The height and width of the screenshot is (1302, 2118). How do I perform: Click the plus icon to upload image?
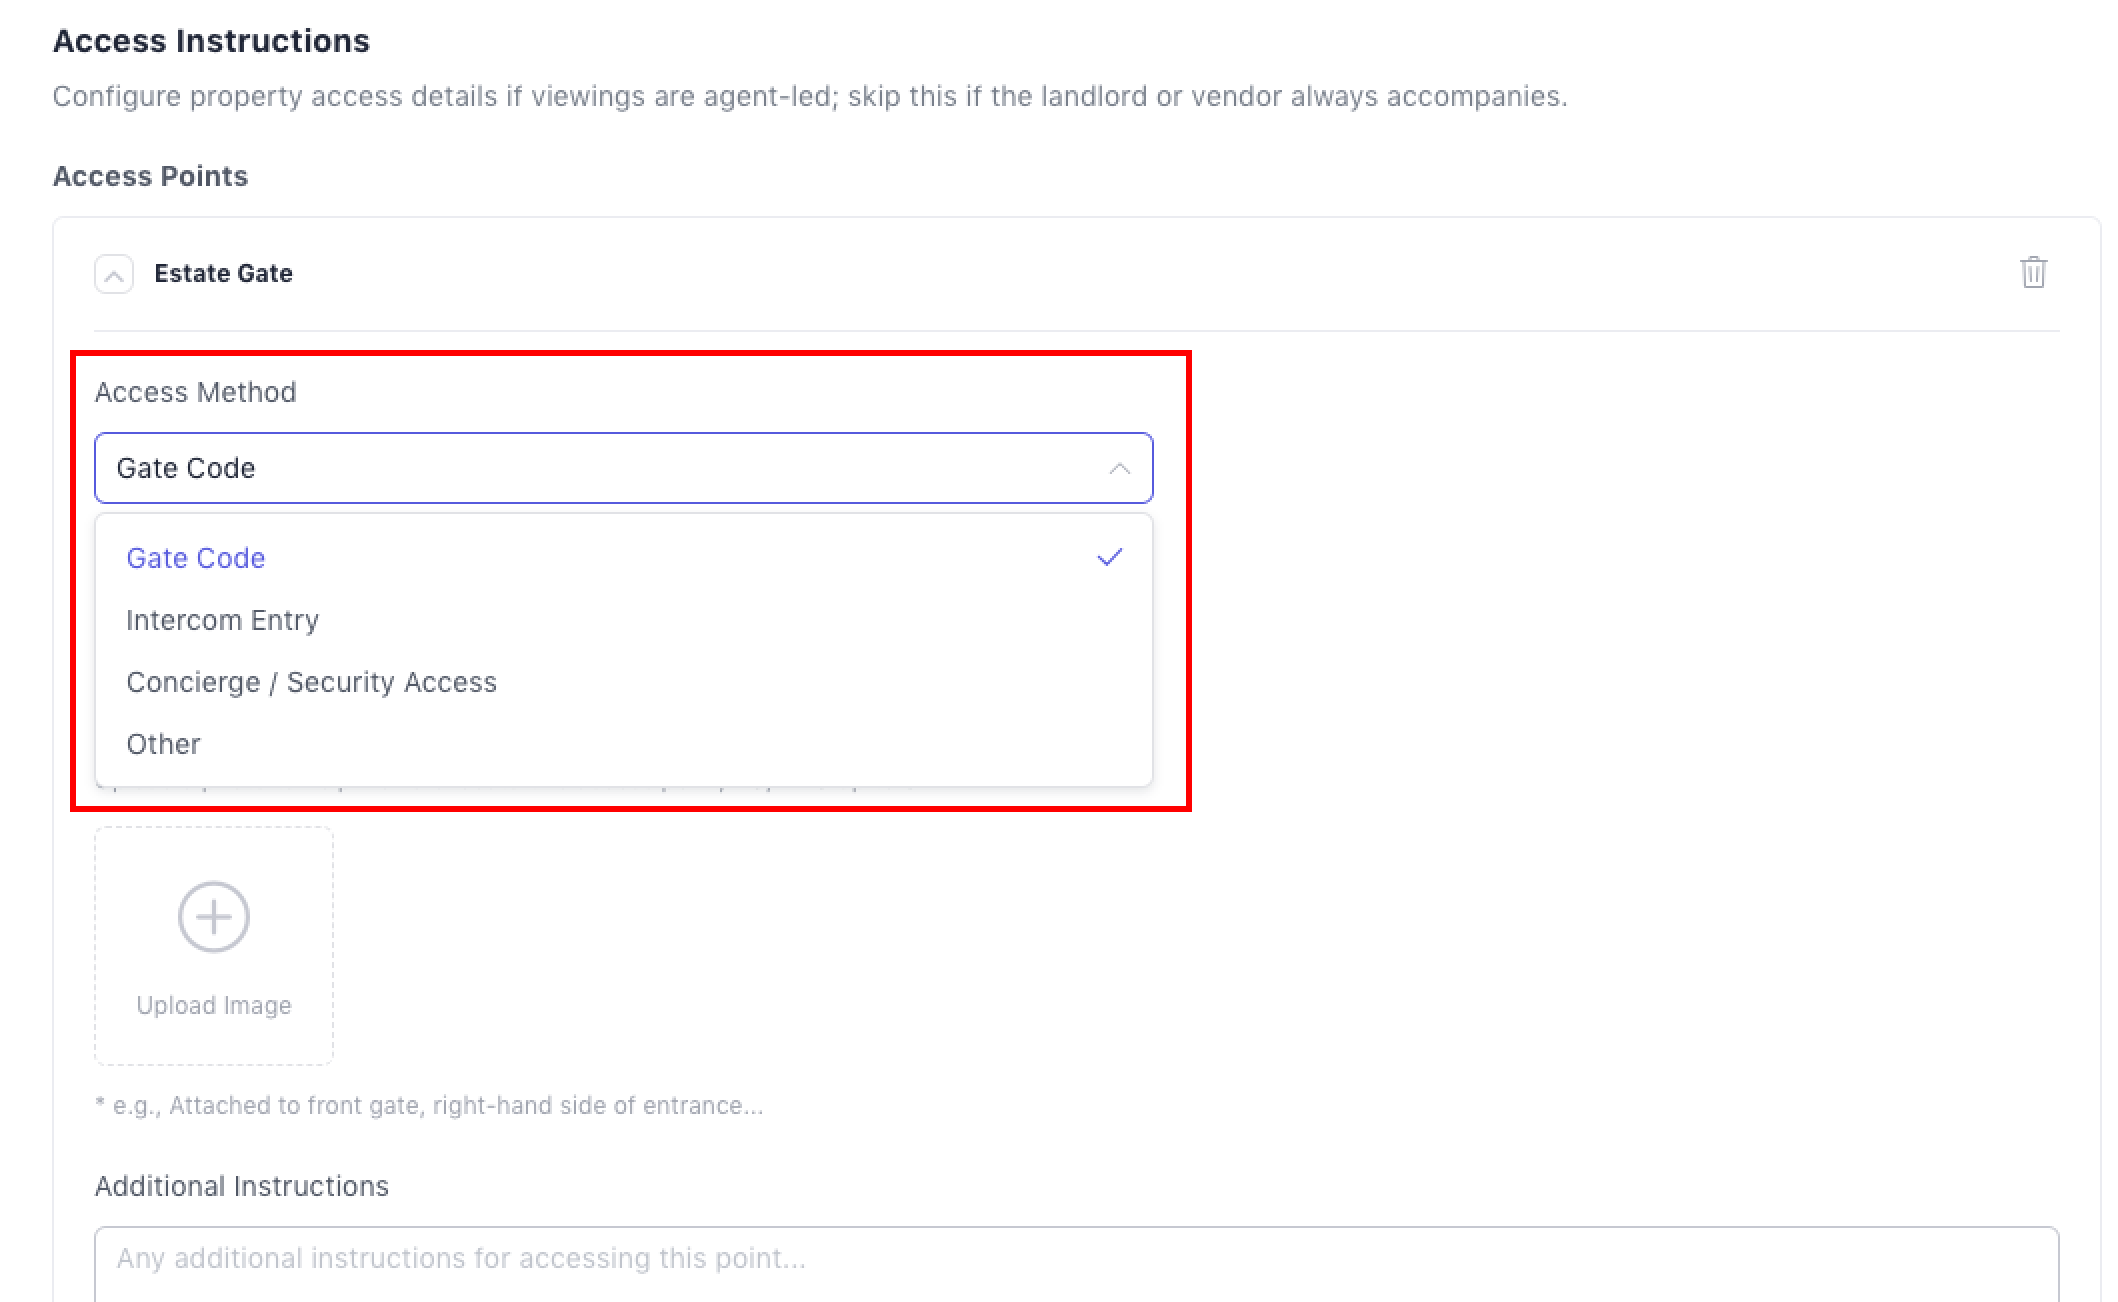point(213,917)
